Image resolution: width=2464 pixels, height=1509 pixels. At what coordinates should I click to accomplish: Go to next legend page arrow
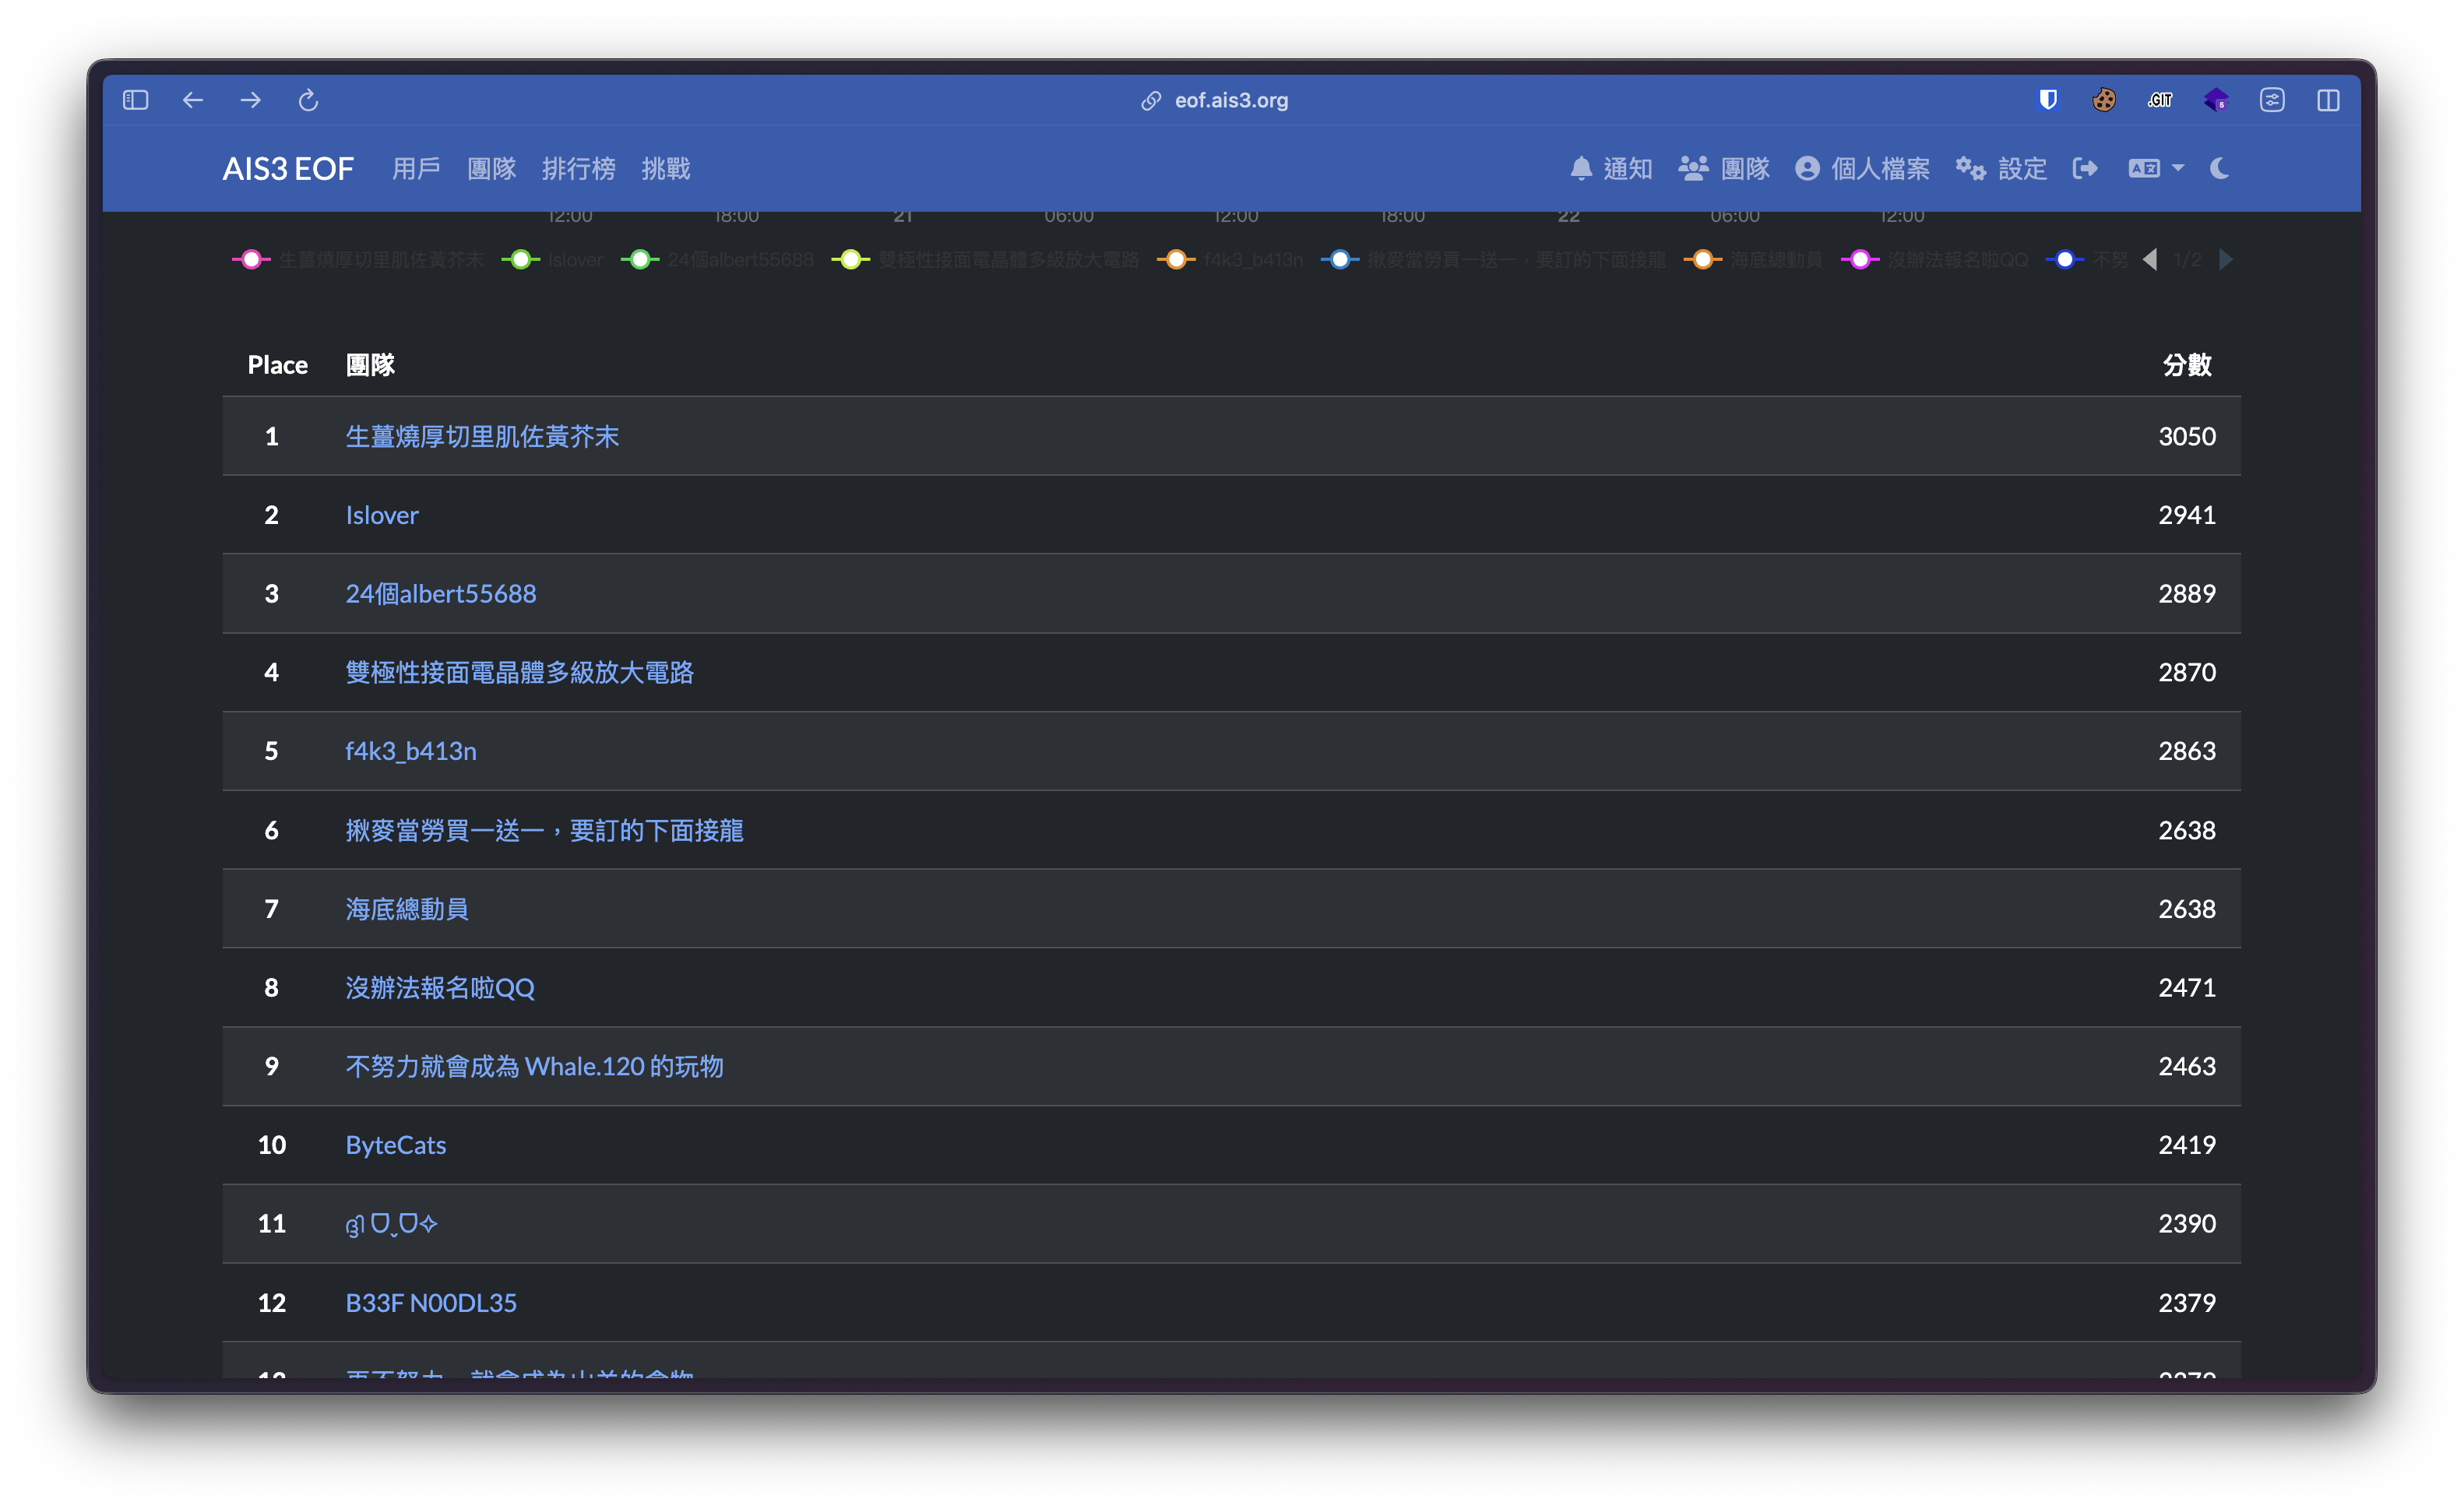2226,260
